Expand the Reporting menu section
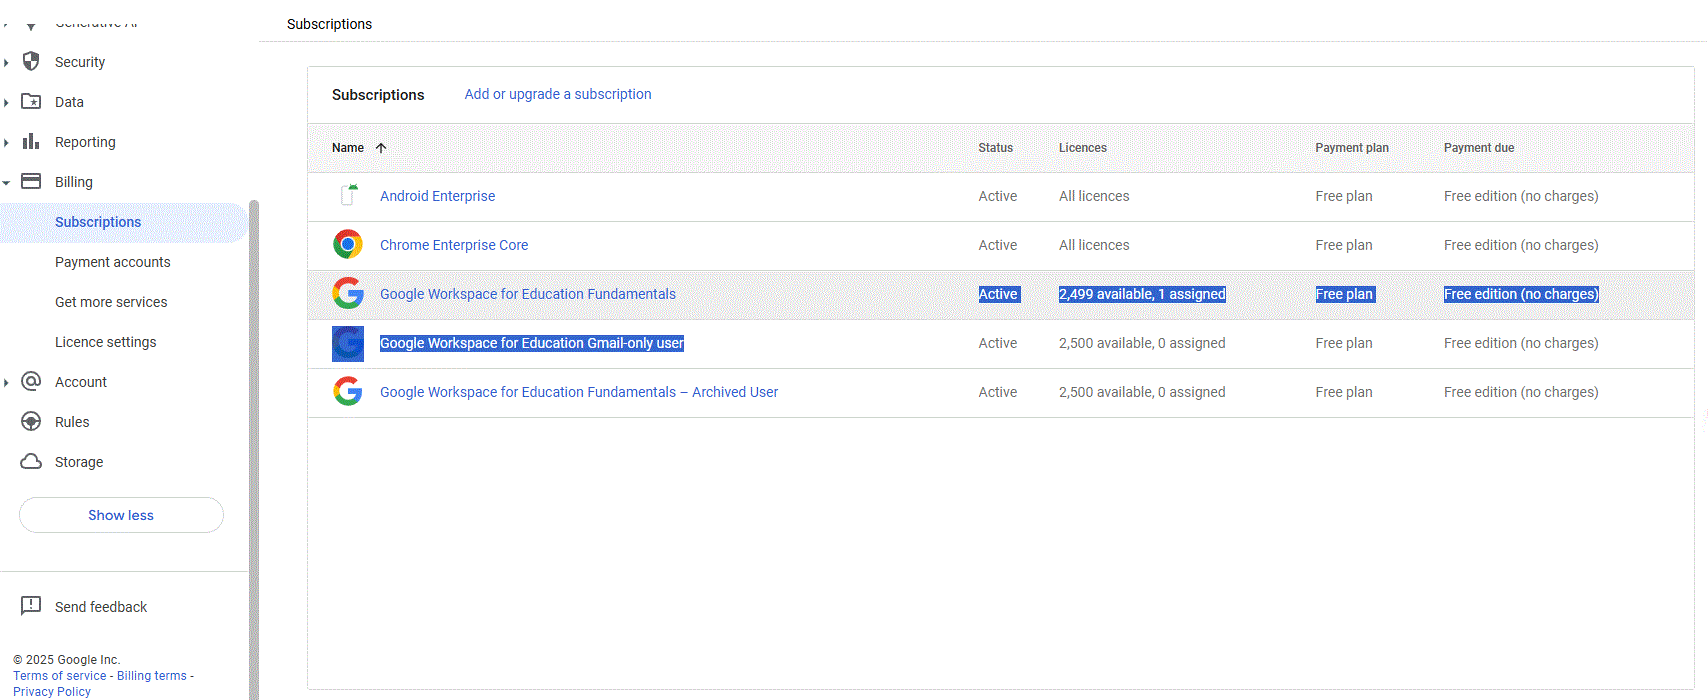Screen dimensions: 1708x700 point(6,142)
